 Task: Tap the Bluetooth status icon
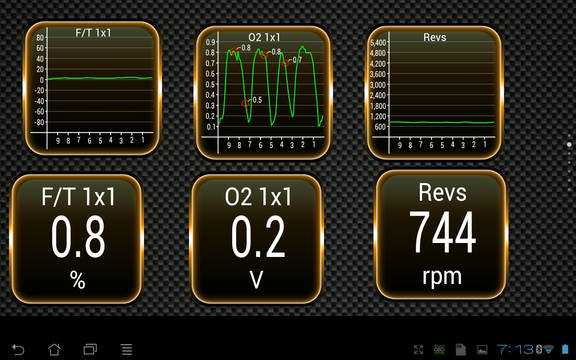(539, 349)
